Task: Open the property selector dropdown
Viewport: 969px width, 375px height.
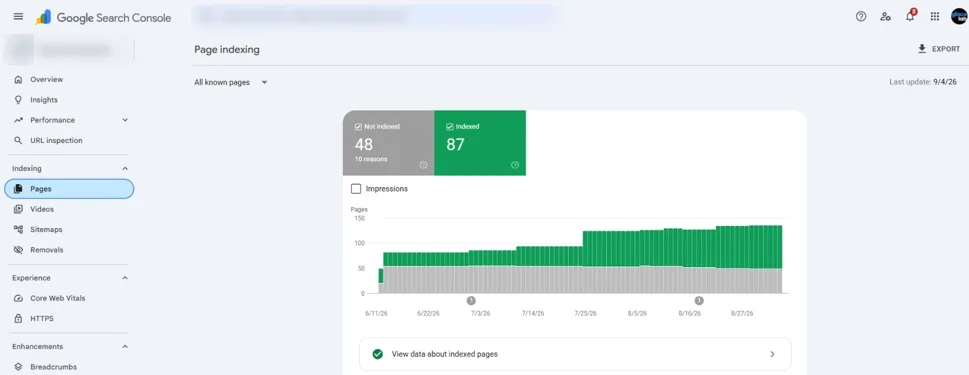Action: [69, 50]
